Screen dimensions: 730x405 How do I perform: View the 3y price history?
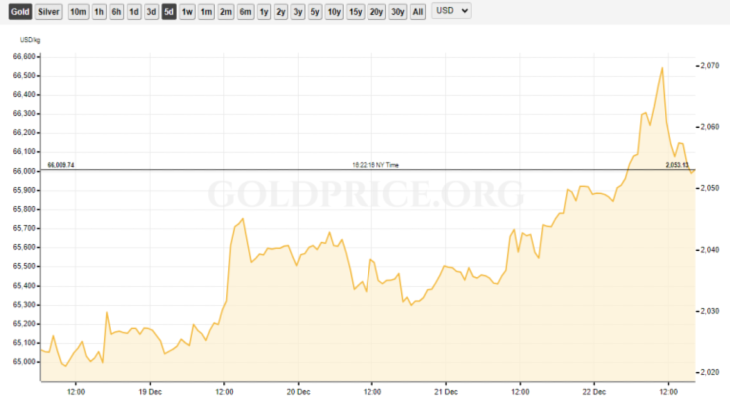(x=298, y=12)
